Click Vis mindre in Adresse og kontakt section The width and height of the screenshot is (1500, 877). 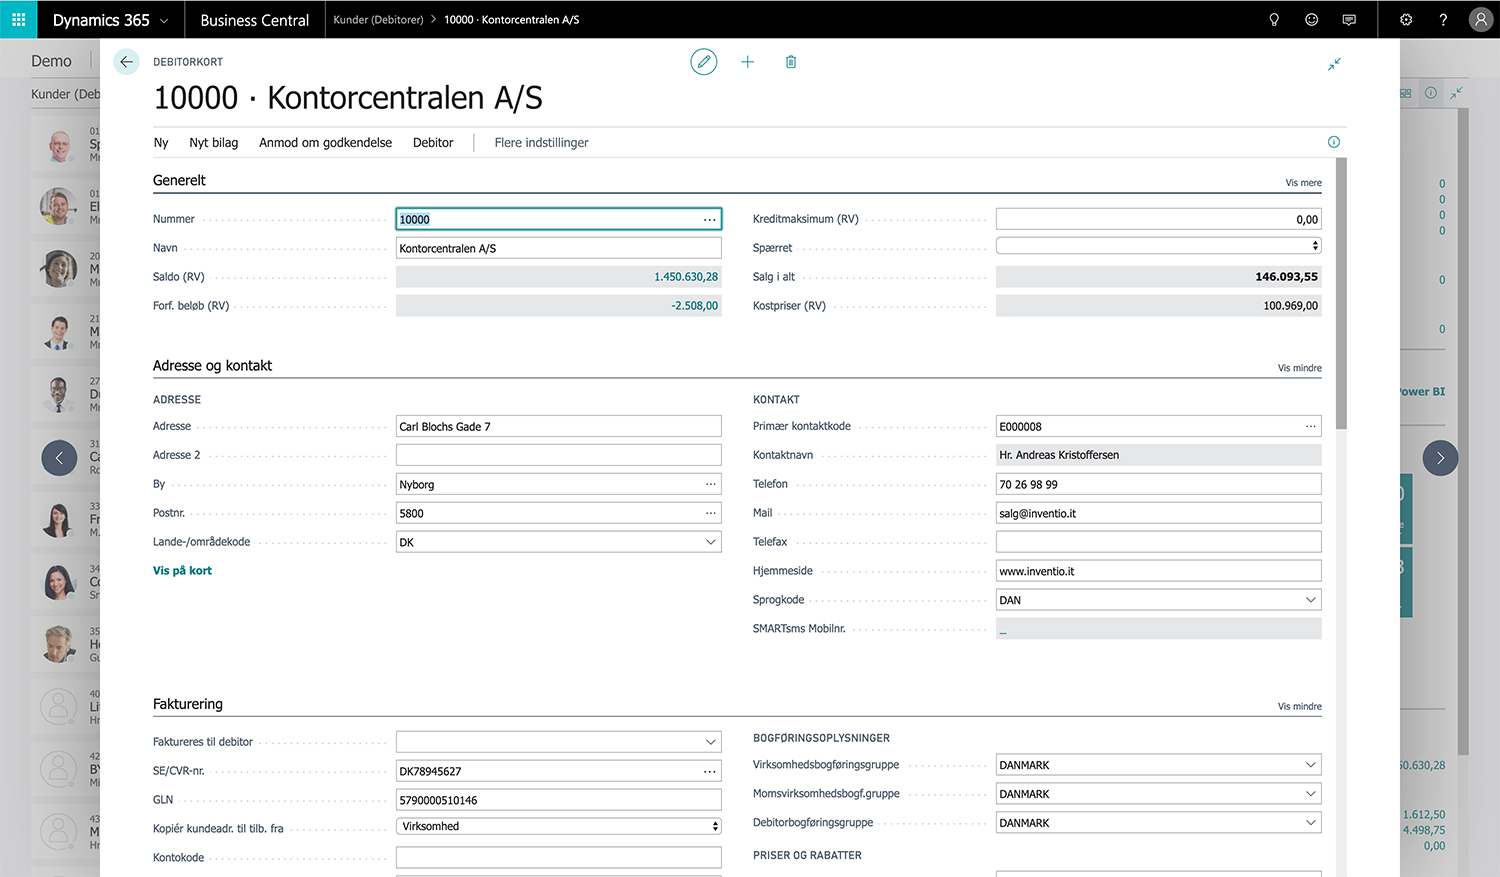click(x=1299, y=368)
